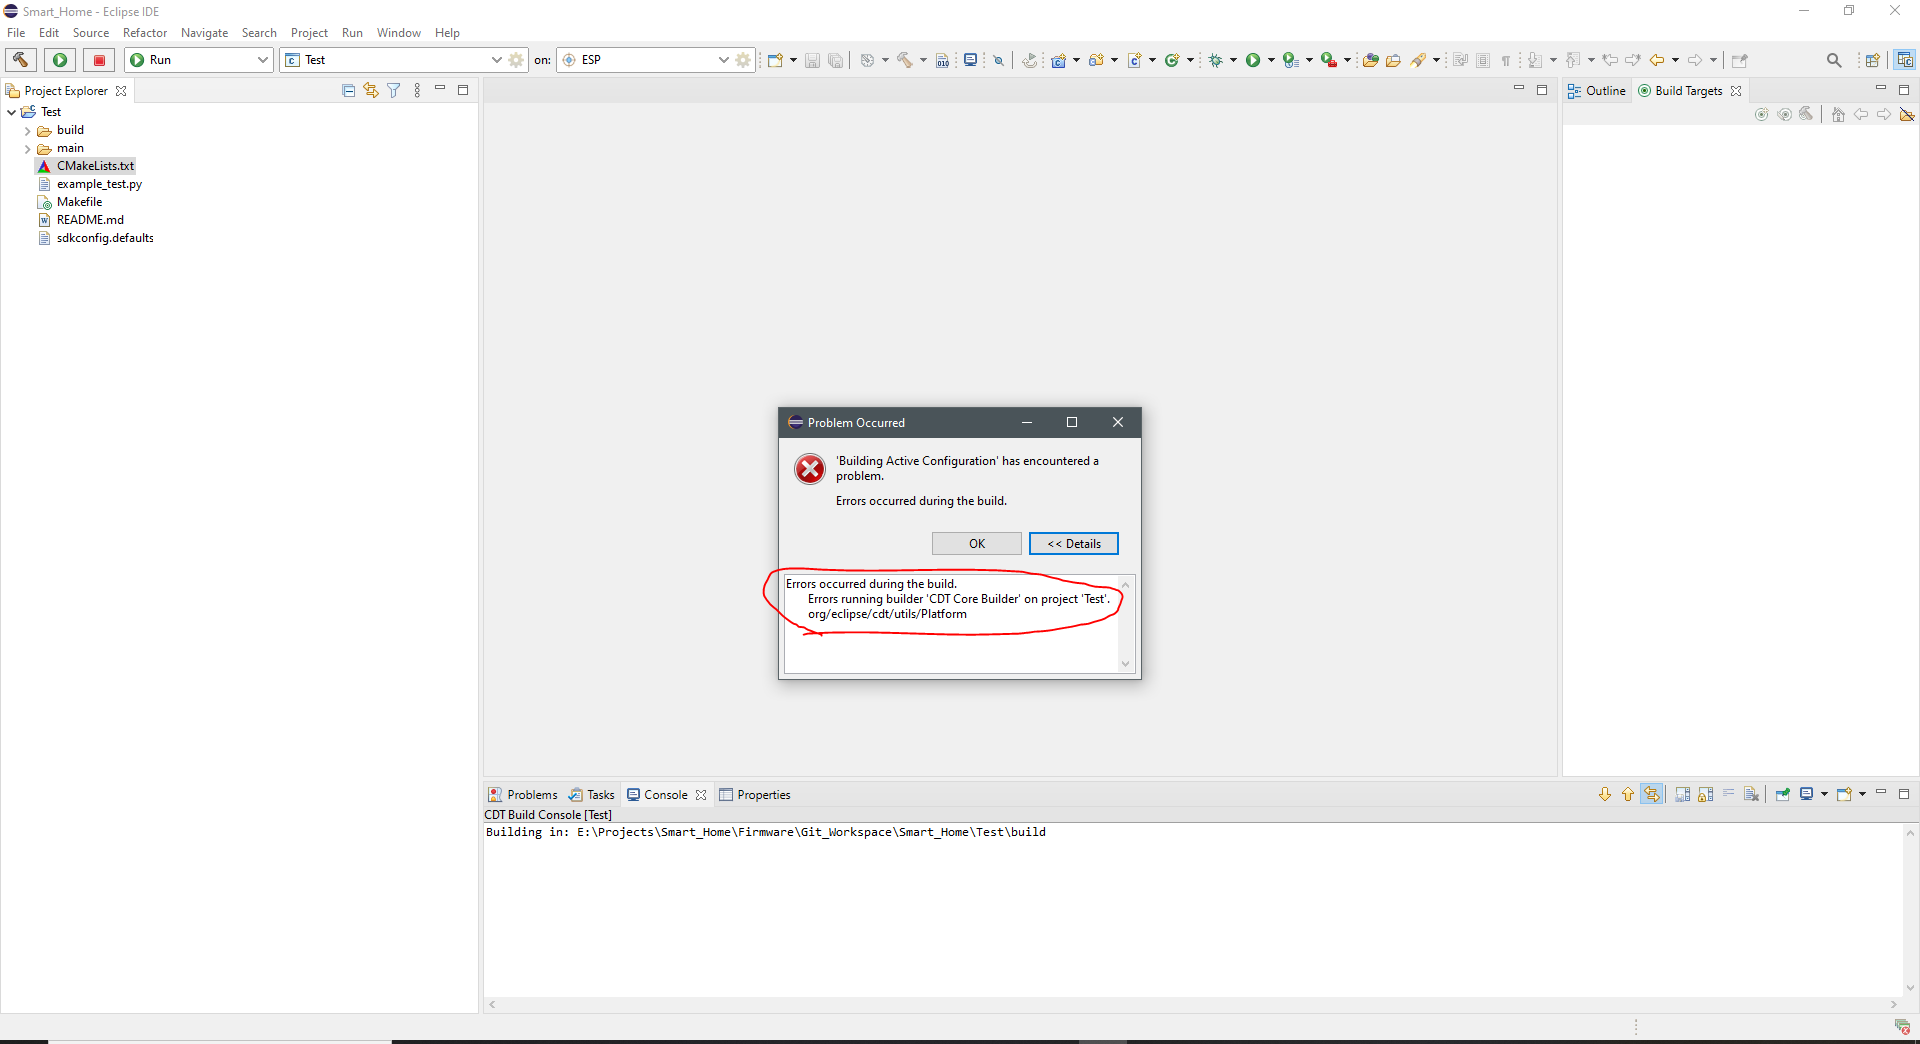Viewport: 1920px width, 1044px height.
Task: Close the Build Targets view tab
Action: [x=1736, y=91]
